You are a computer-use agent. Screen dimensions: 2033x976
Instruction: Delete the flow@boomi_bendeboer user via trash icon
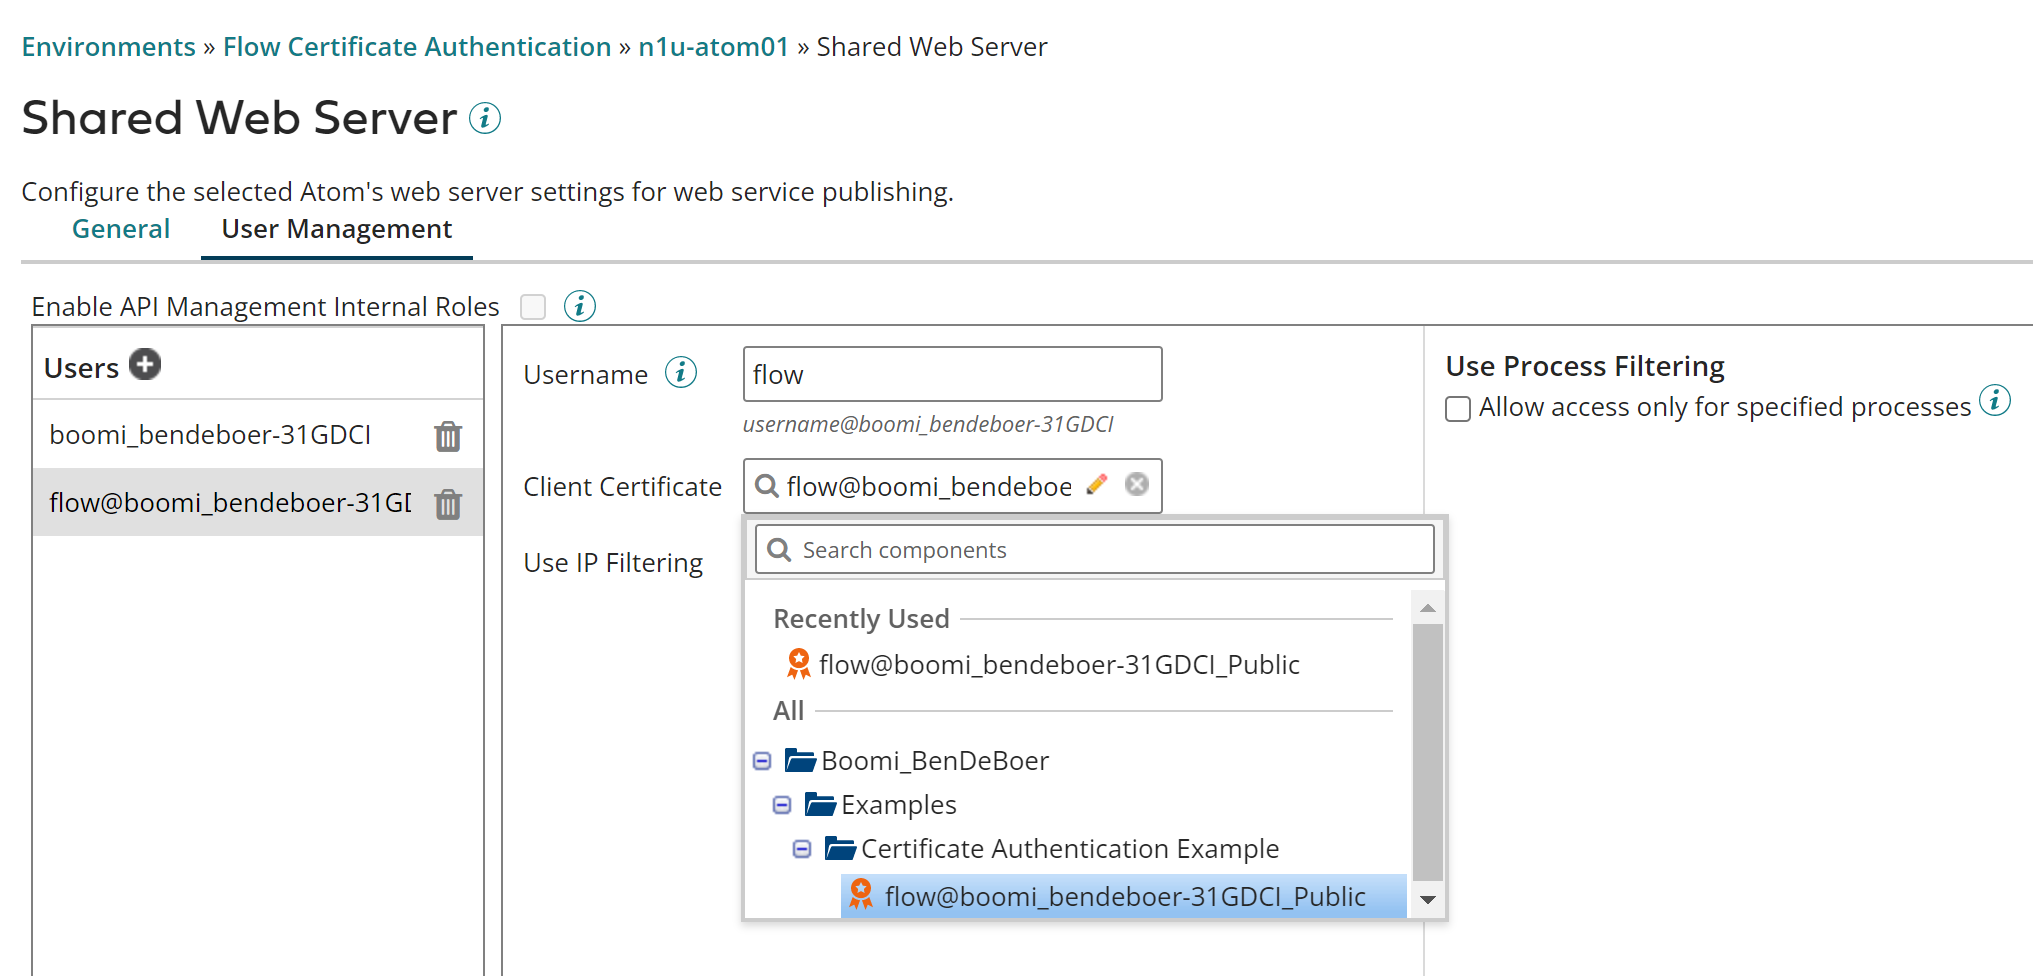pos(447,503)
